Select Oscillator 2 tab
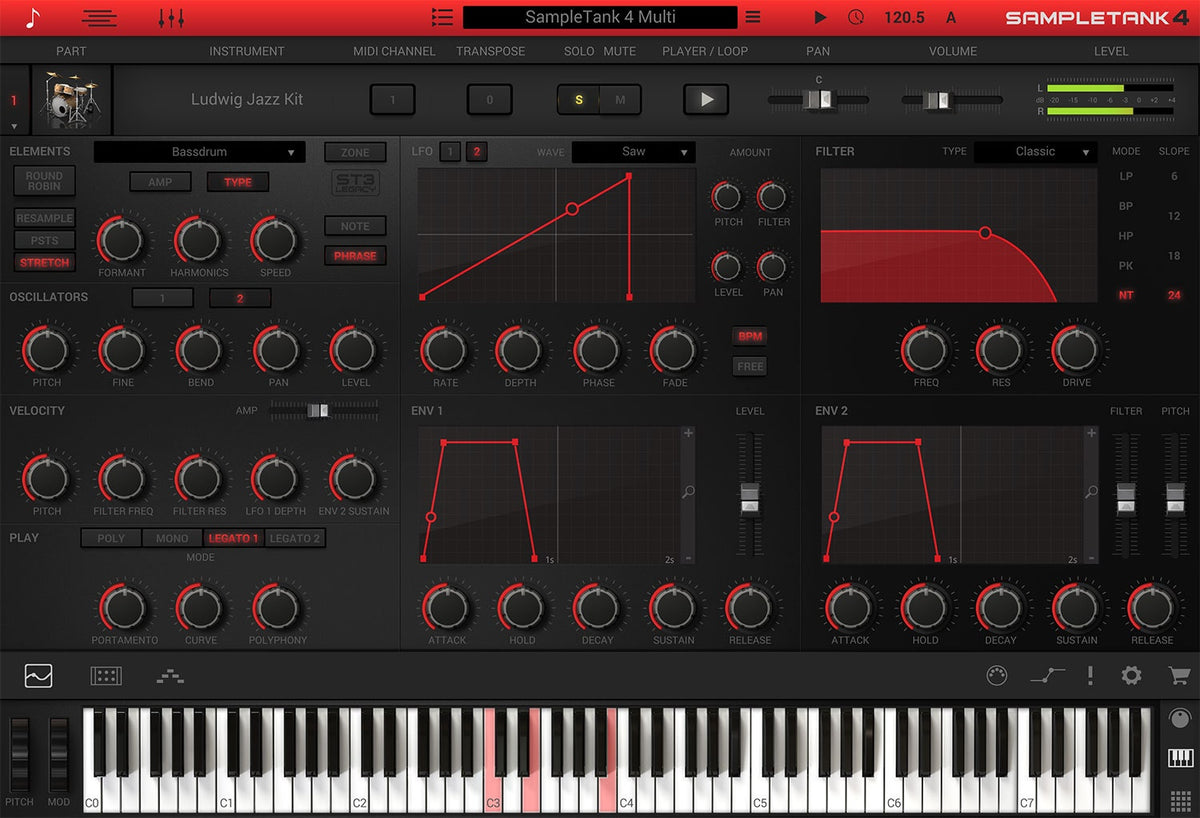Screen dimensions: 1200x818 click(x=240, y=298)
